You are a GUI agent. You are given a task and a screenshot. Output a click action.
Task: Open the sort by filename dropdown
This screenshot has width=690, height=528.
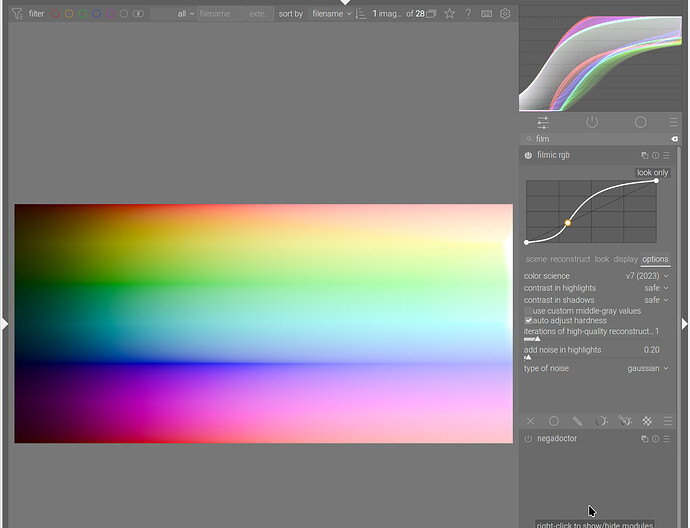pos(331,14)
